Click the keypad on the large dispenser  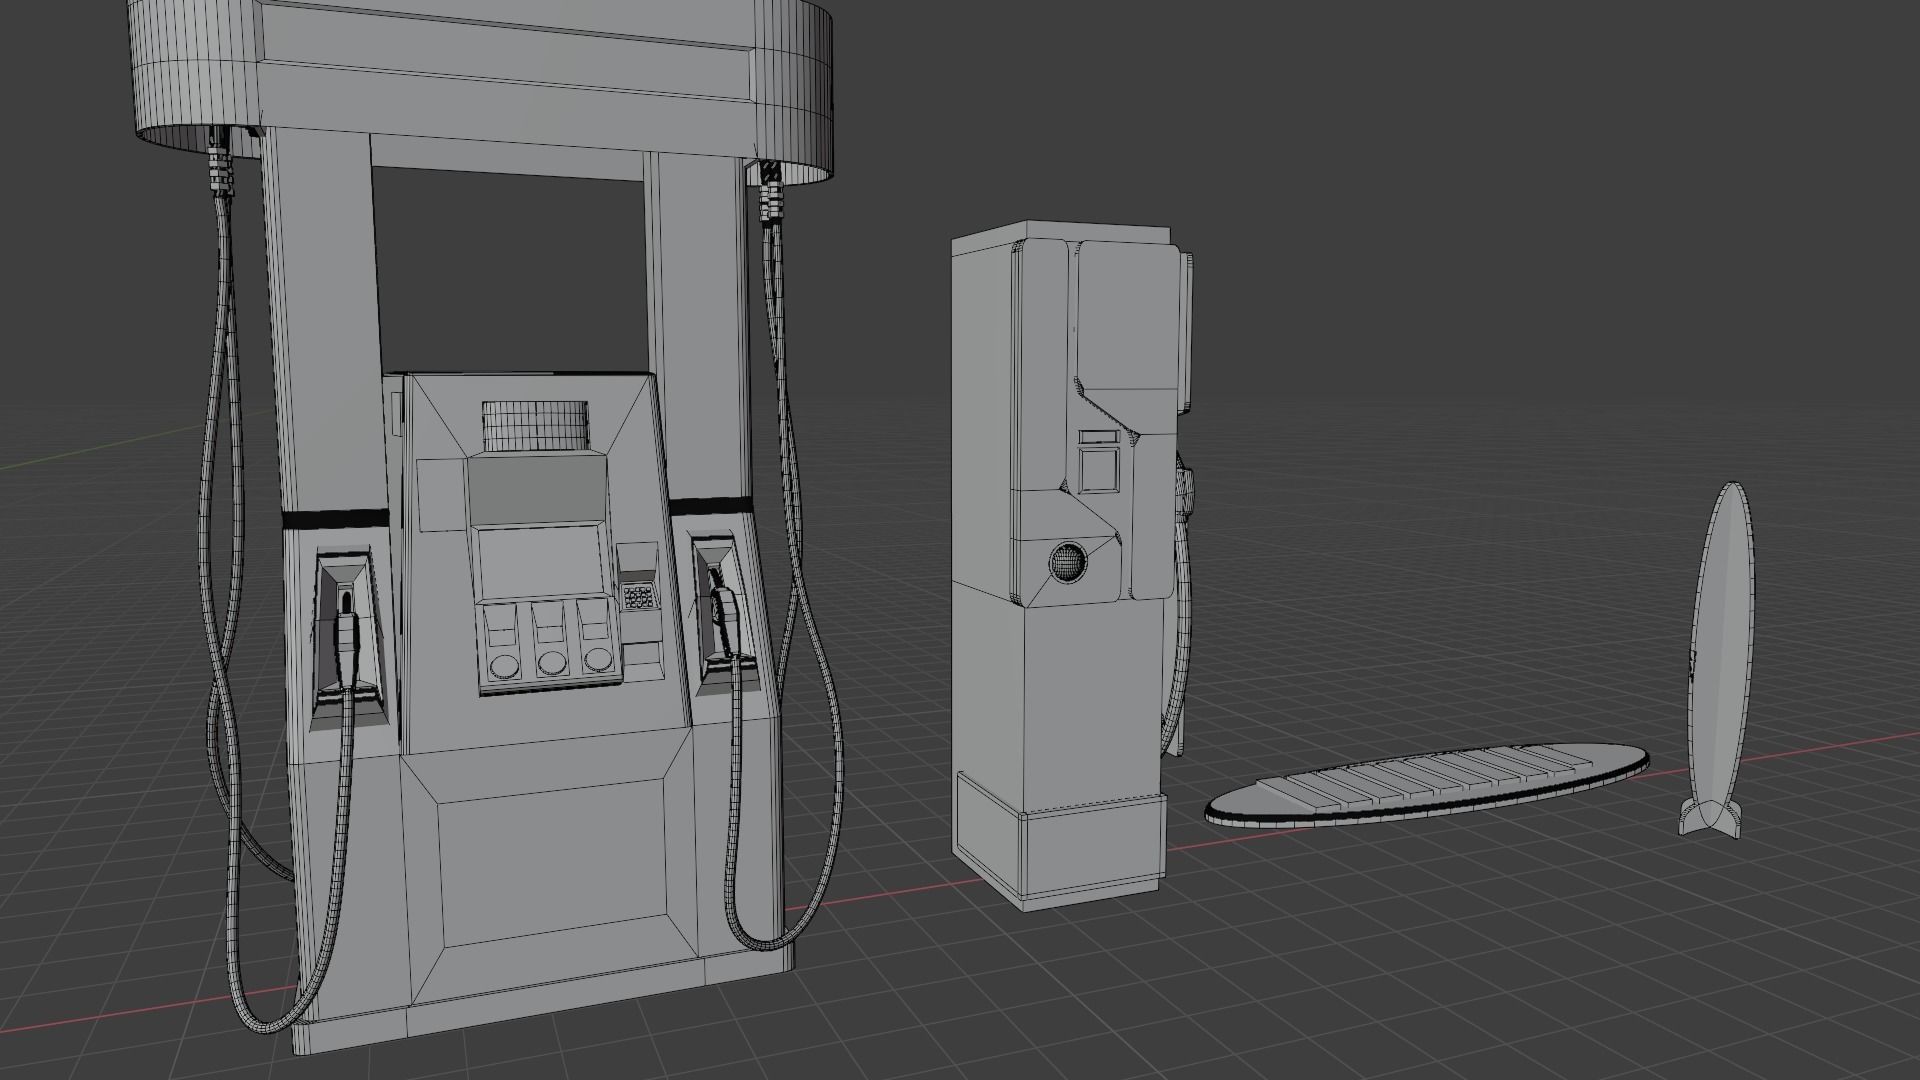[638, 598]
